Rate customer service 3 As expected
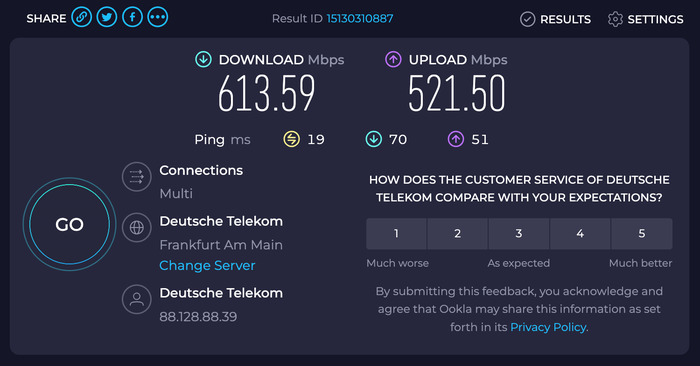 click(x=519, y=233)
